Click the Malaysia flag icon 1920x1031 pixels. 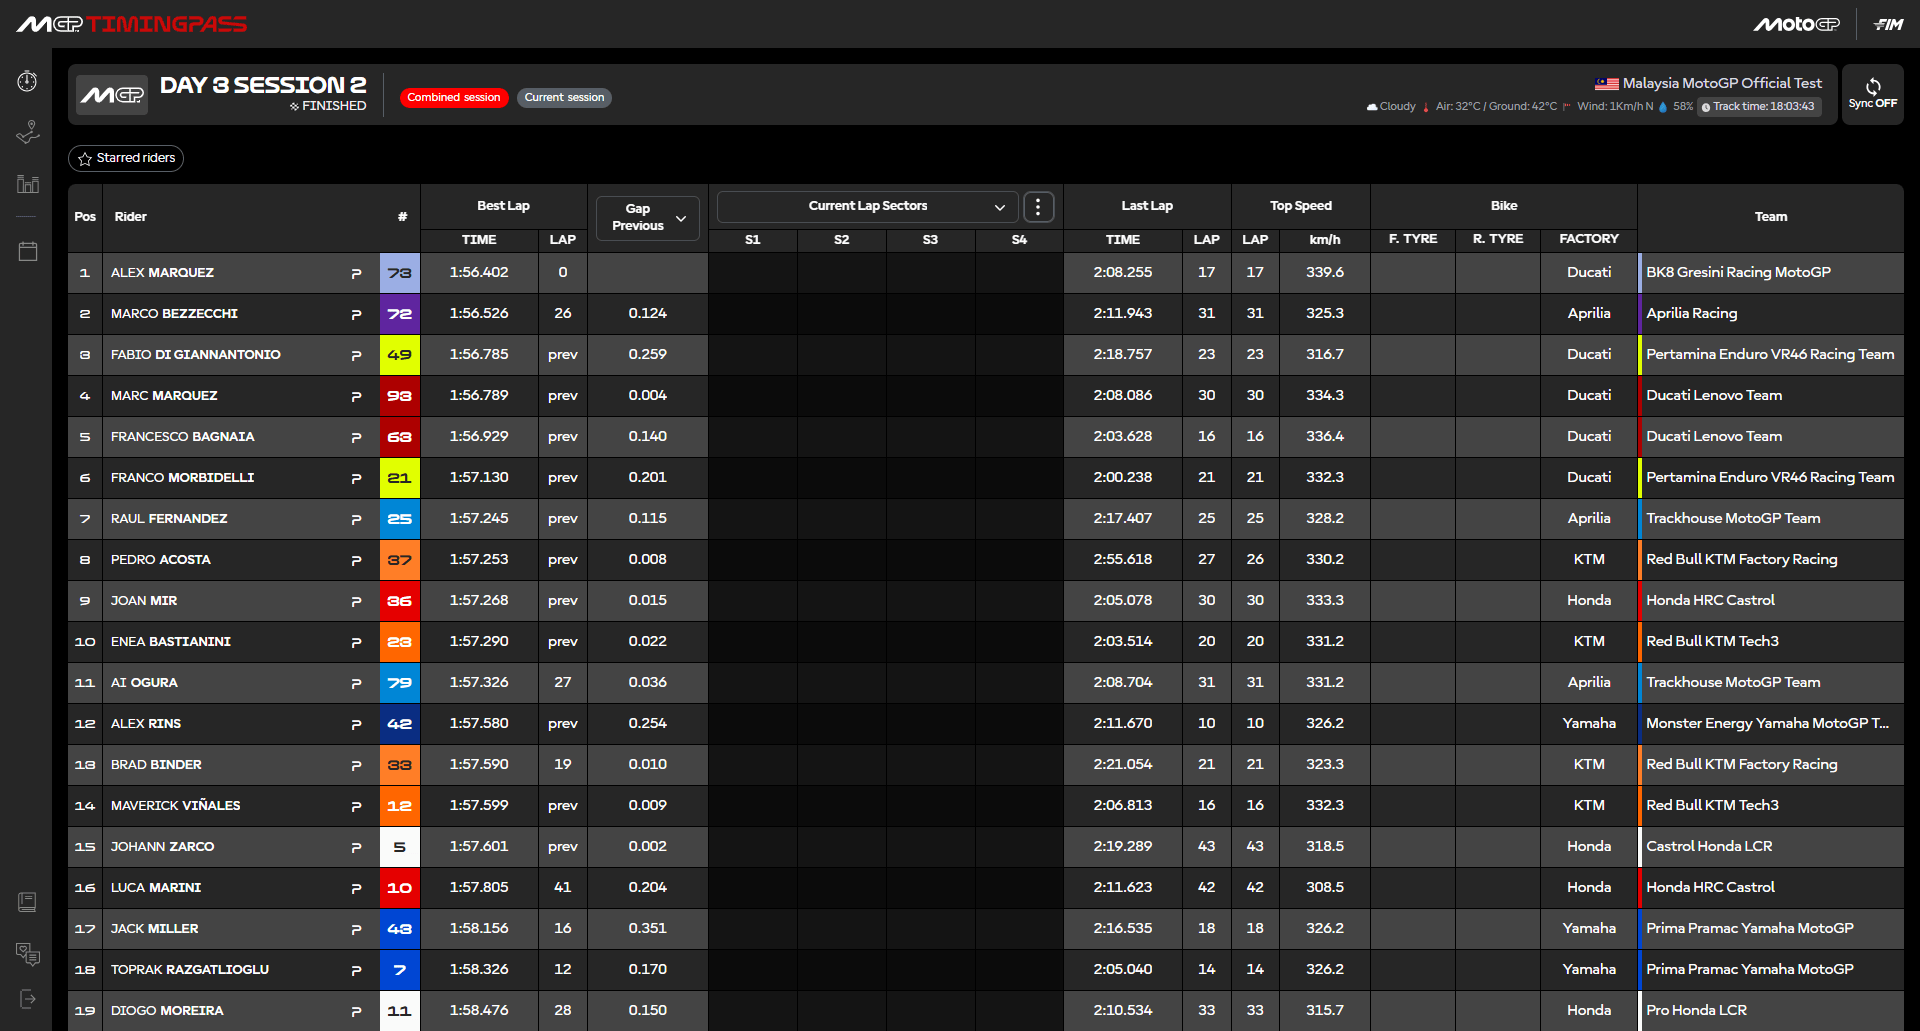[x=1606, y=84]
